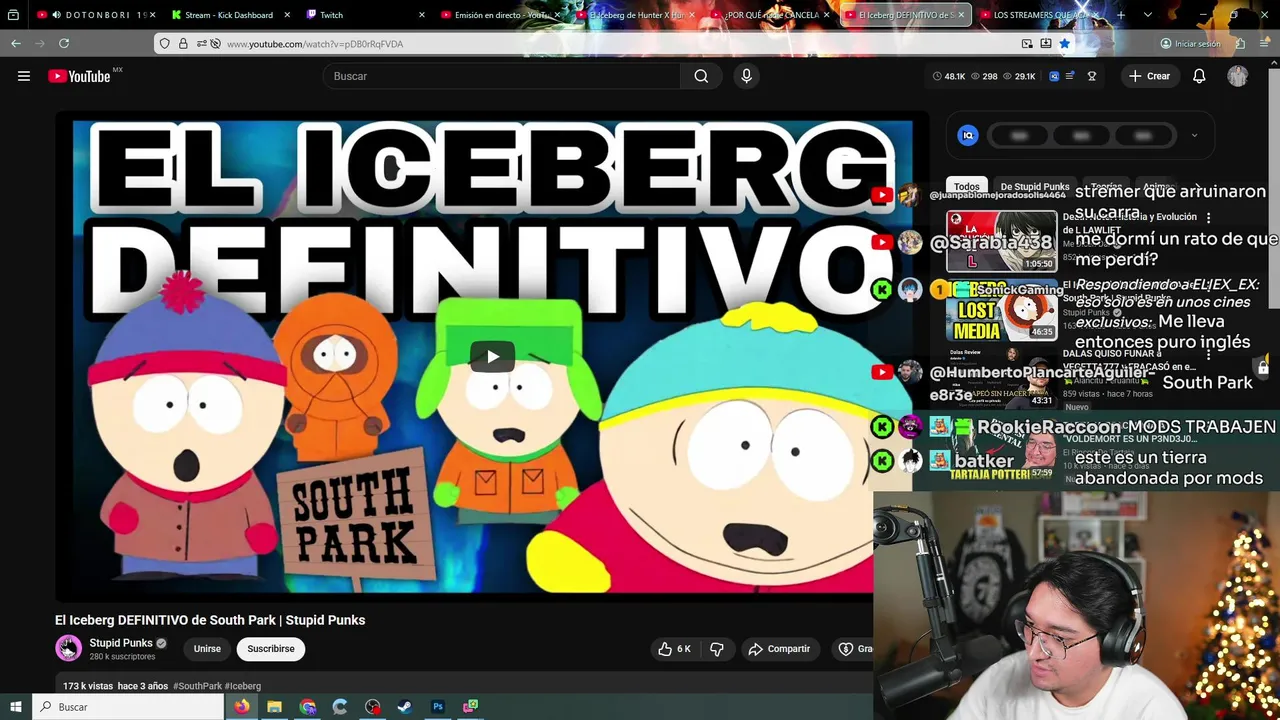Join the channel via Unirse
This screenshot has height=720, width=1280.
(x=207, y=649)
